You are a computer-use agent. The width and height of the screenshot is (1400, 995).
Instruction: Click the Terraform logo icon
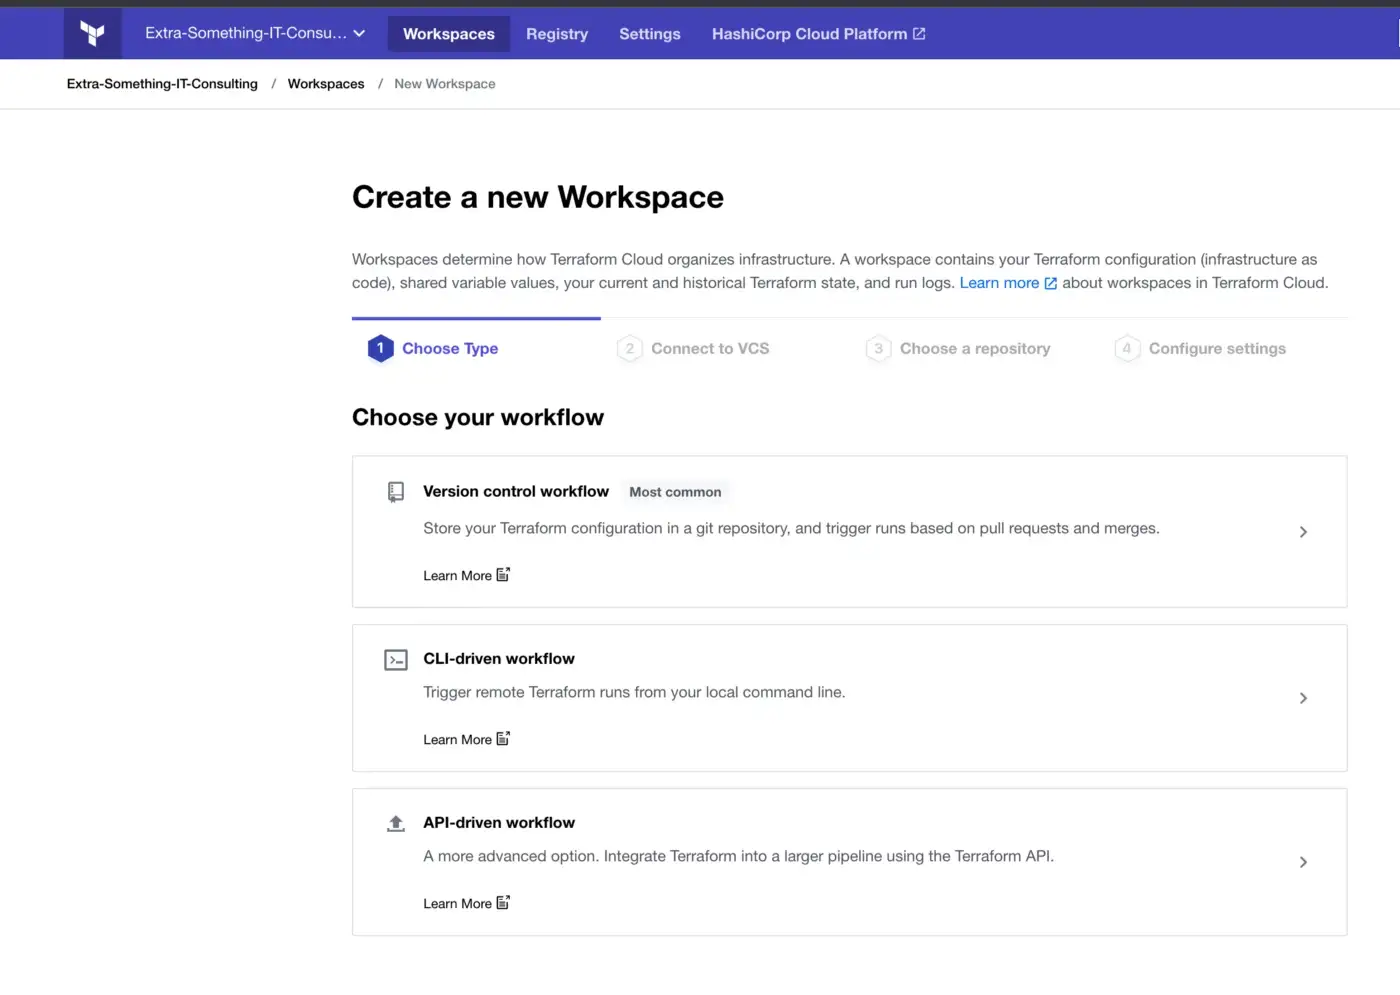click(93, 33)
